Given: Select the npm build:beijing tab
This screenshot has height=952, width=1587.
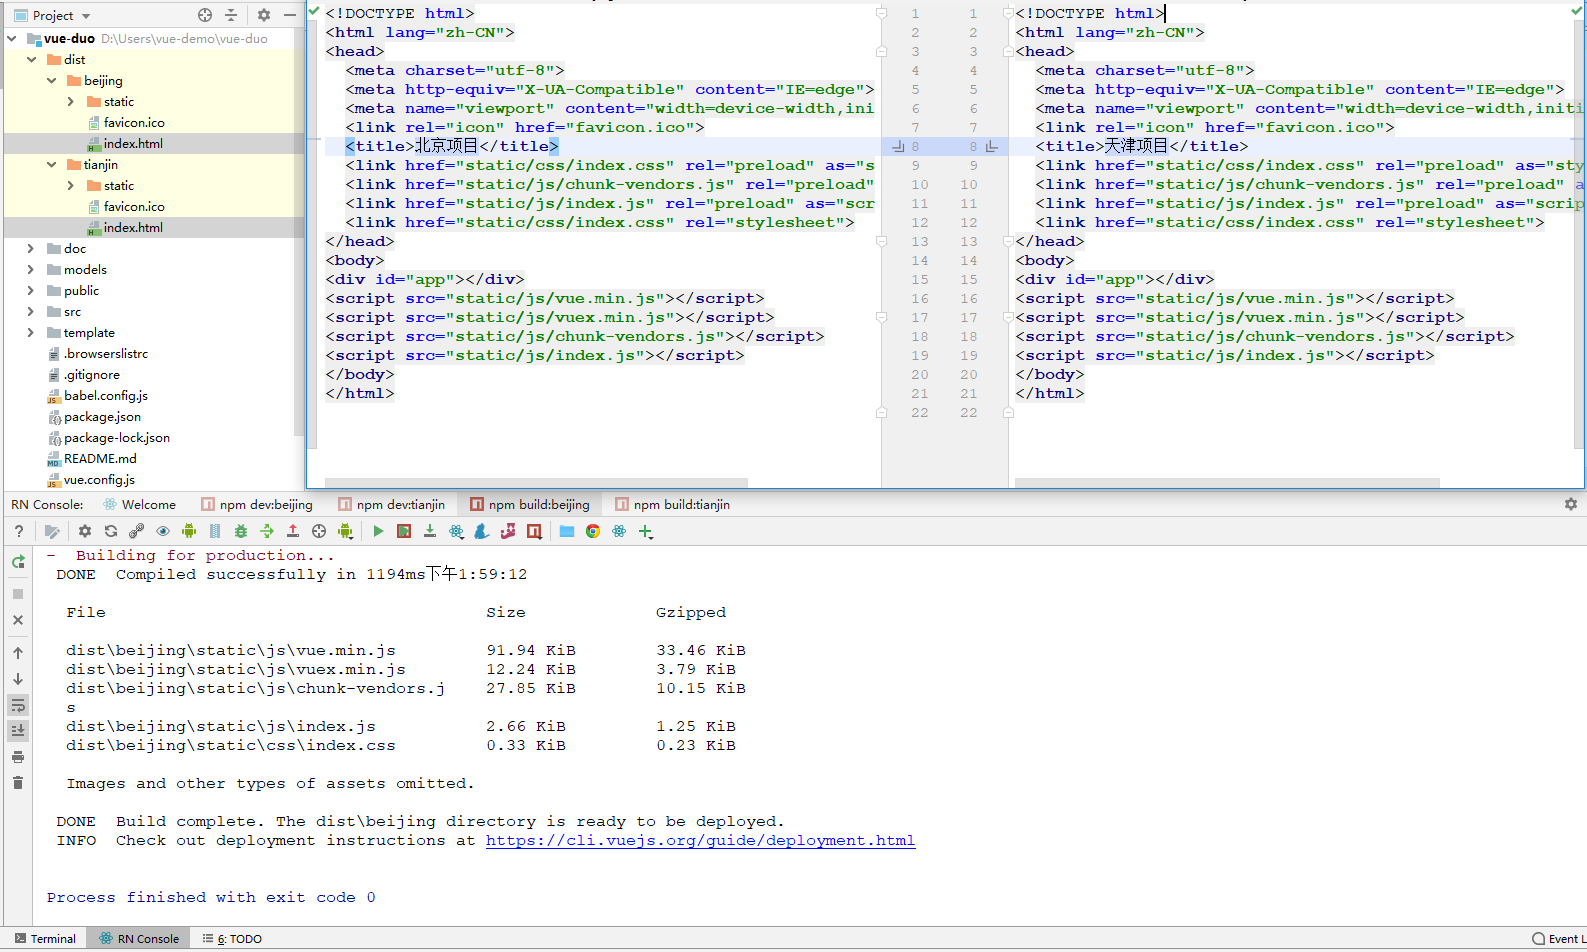Looking at the screenshot, I should [x=530, y=505].
